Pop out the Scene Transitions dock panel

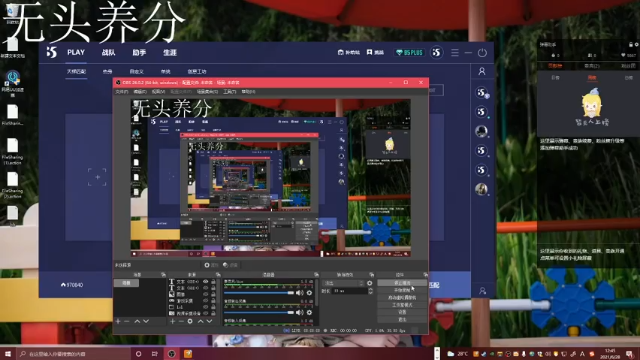click(371, 275)
